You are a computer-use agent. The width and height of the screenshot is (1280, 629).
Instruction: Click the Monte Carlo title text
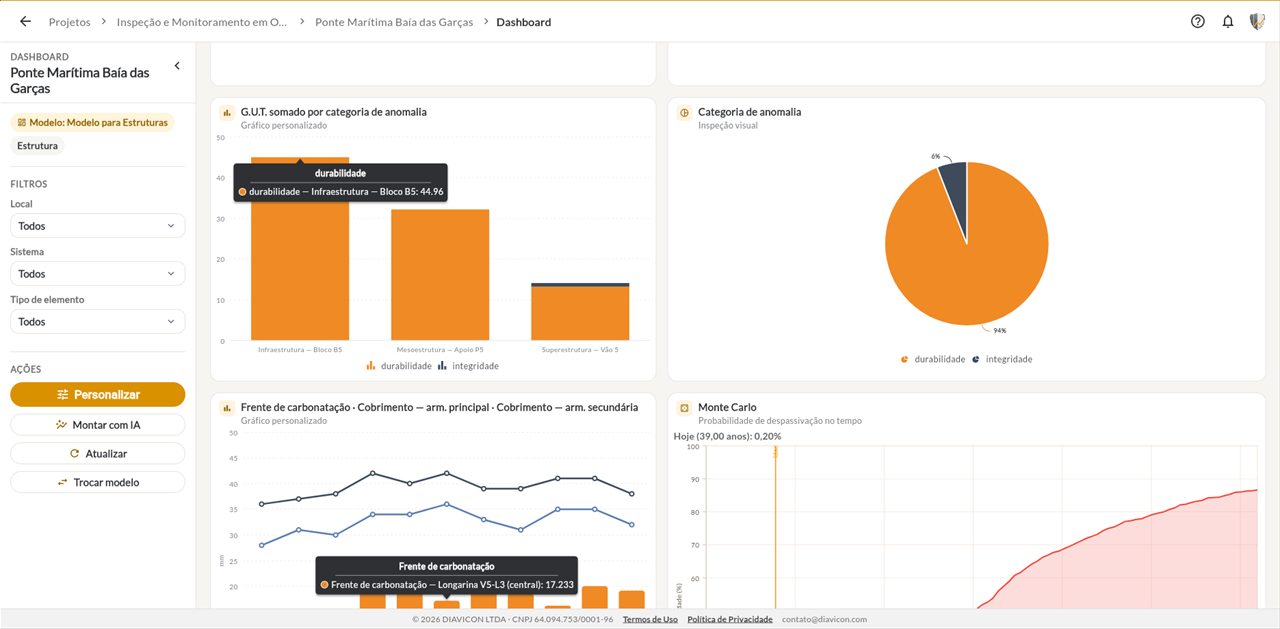[727, 407]
